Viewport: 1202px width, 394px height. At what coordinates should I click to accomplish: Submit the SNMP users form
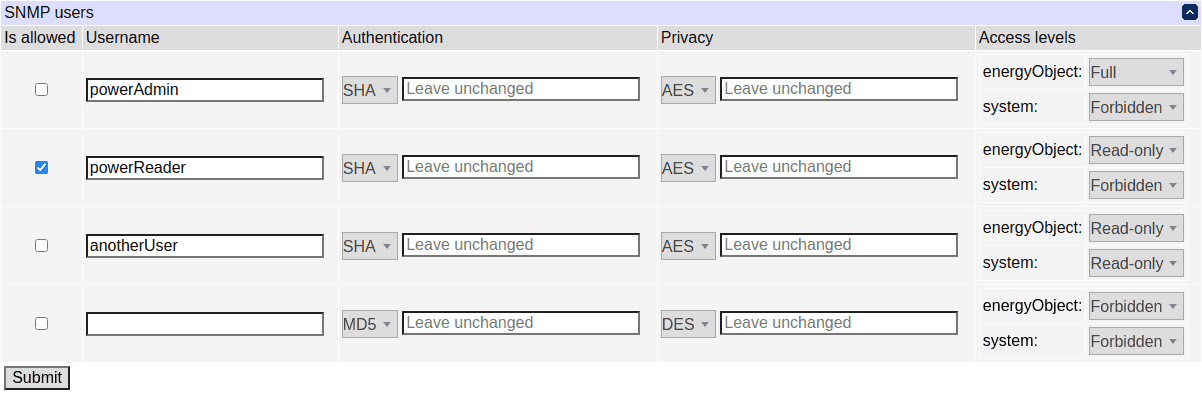point(37,378)
